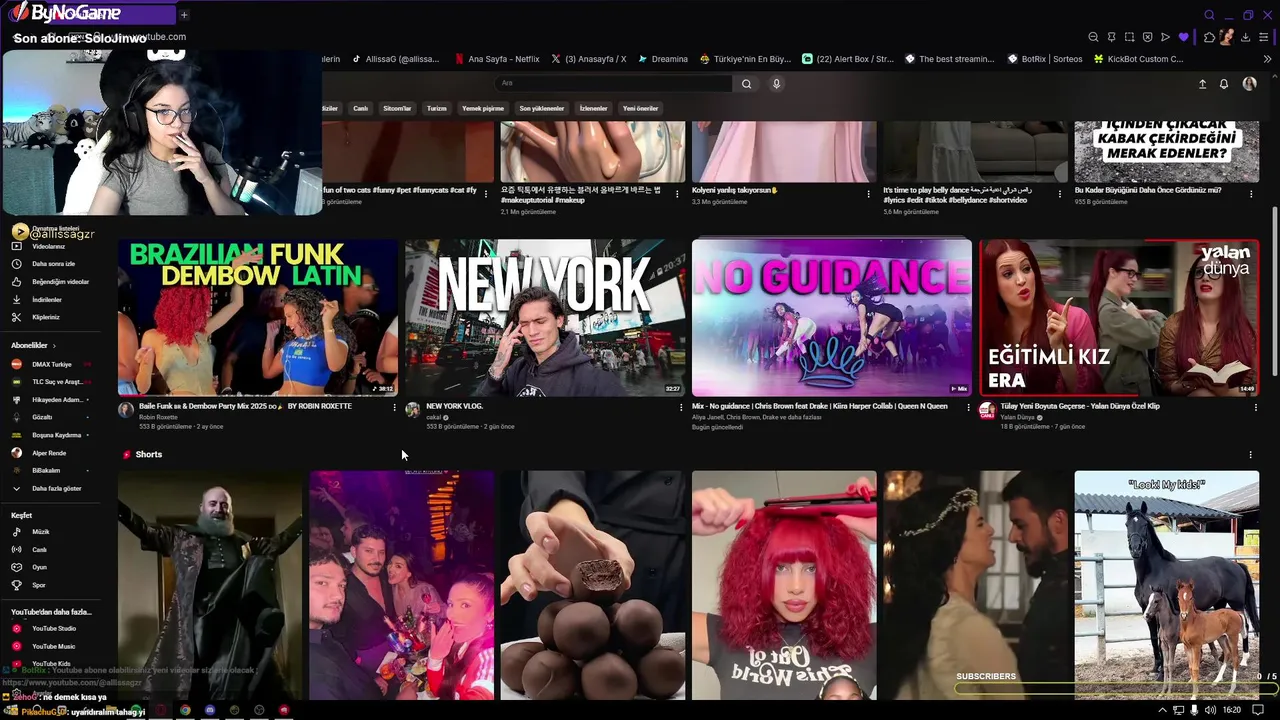Select the Turizm filter chip
Image resolution: width=1280 pixels, height=720 pixels.
[x=437, y=108]
